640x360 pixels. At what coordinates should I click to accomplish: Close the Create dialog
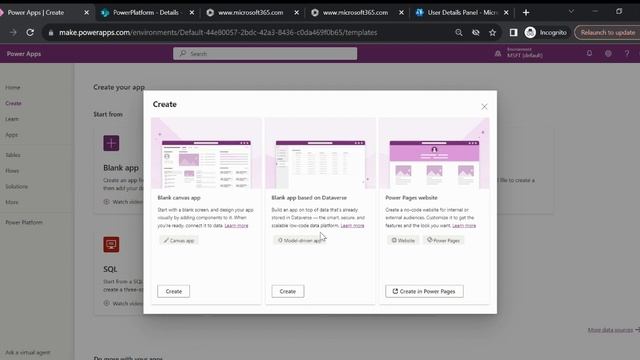[484, 107]
